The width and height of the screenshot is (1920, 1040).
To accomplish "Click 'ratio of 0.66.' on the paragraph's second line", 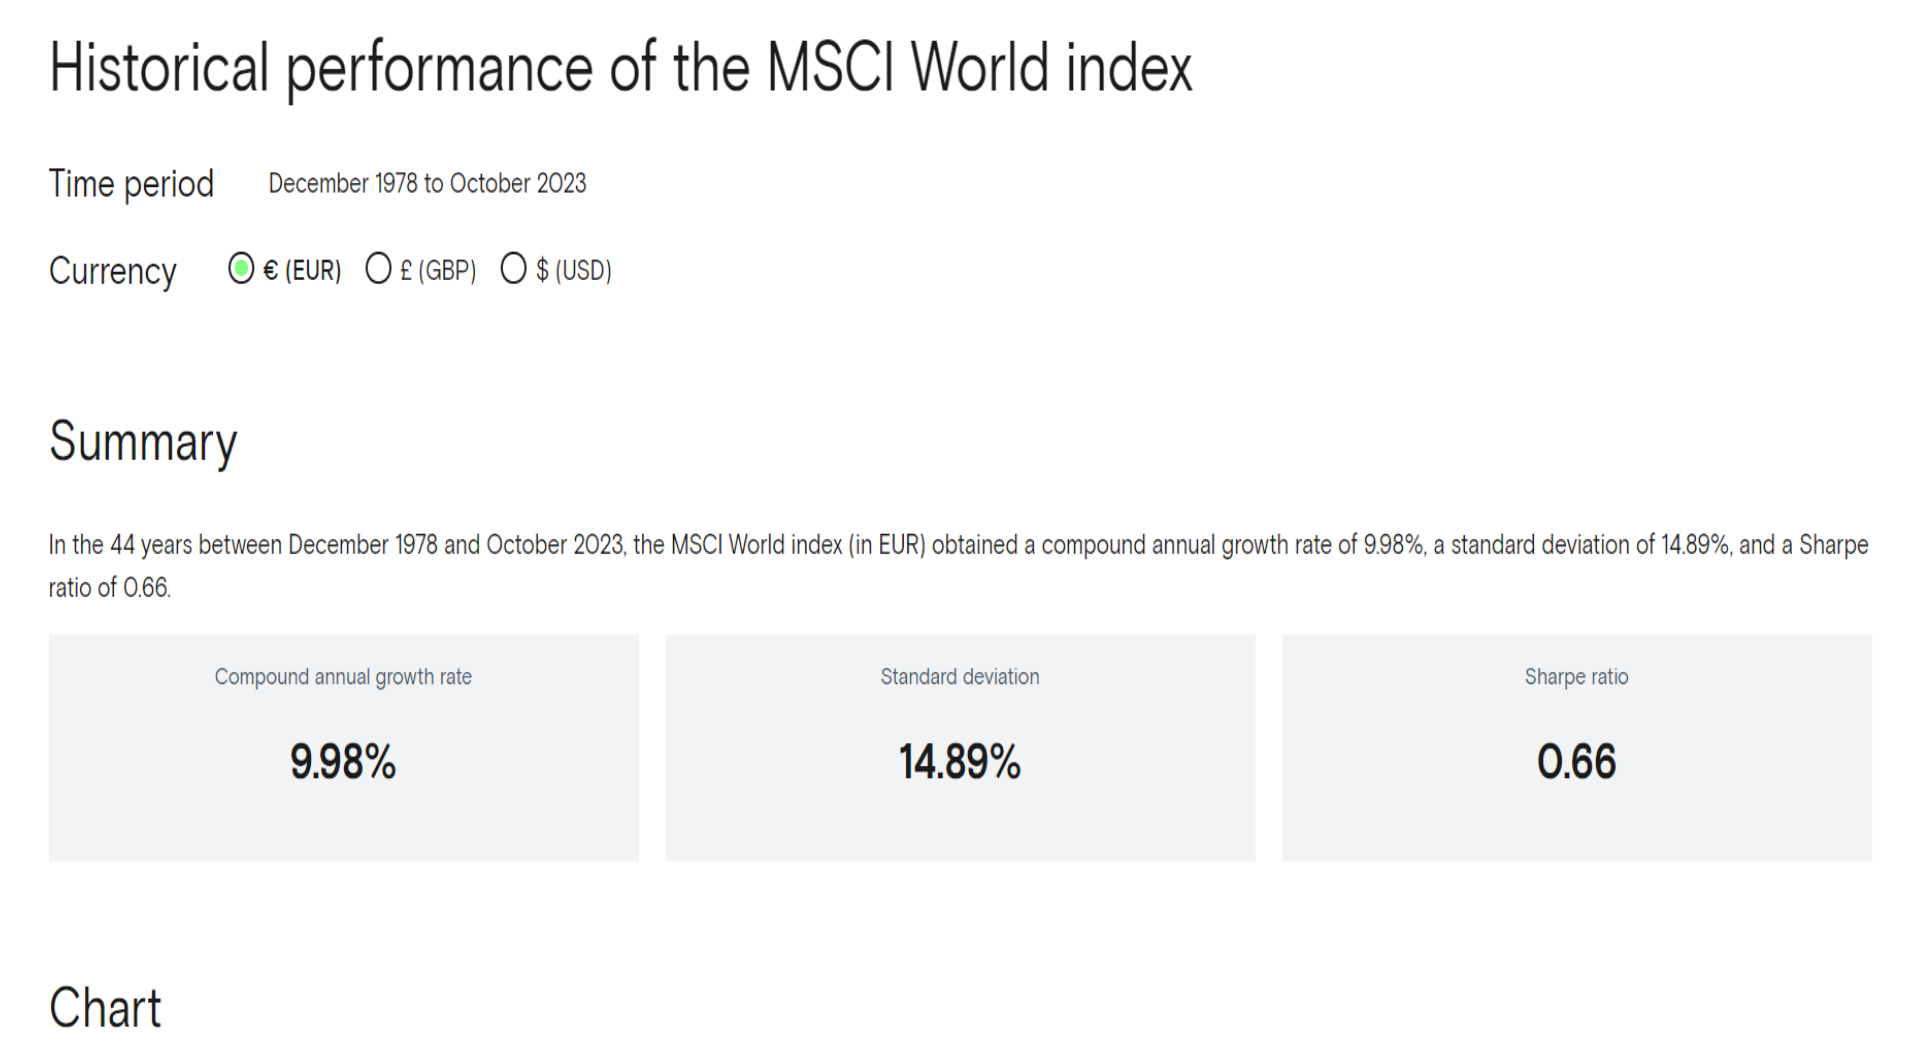I will coord(110,588).
